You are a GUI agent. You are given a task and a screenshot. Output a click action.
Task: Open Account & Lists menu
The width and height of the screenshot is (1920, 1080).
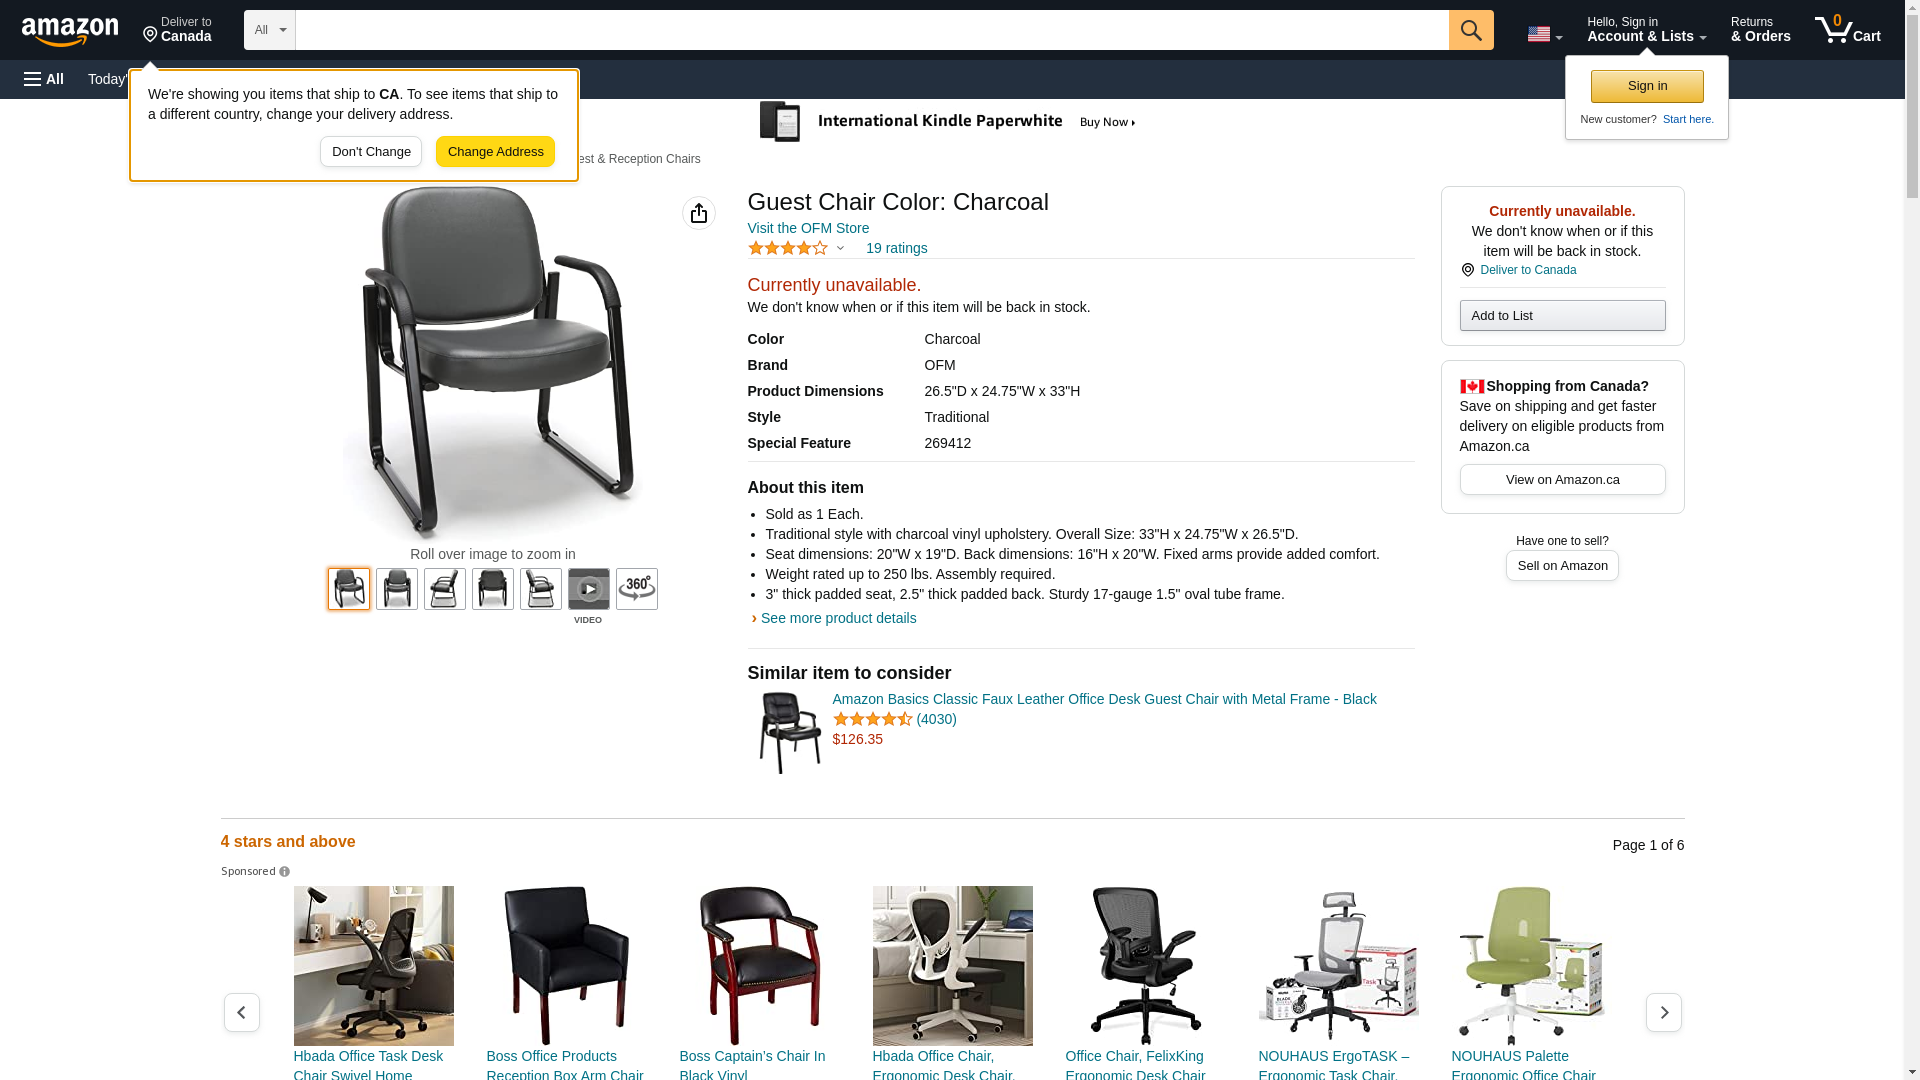point(1647,30)
